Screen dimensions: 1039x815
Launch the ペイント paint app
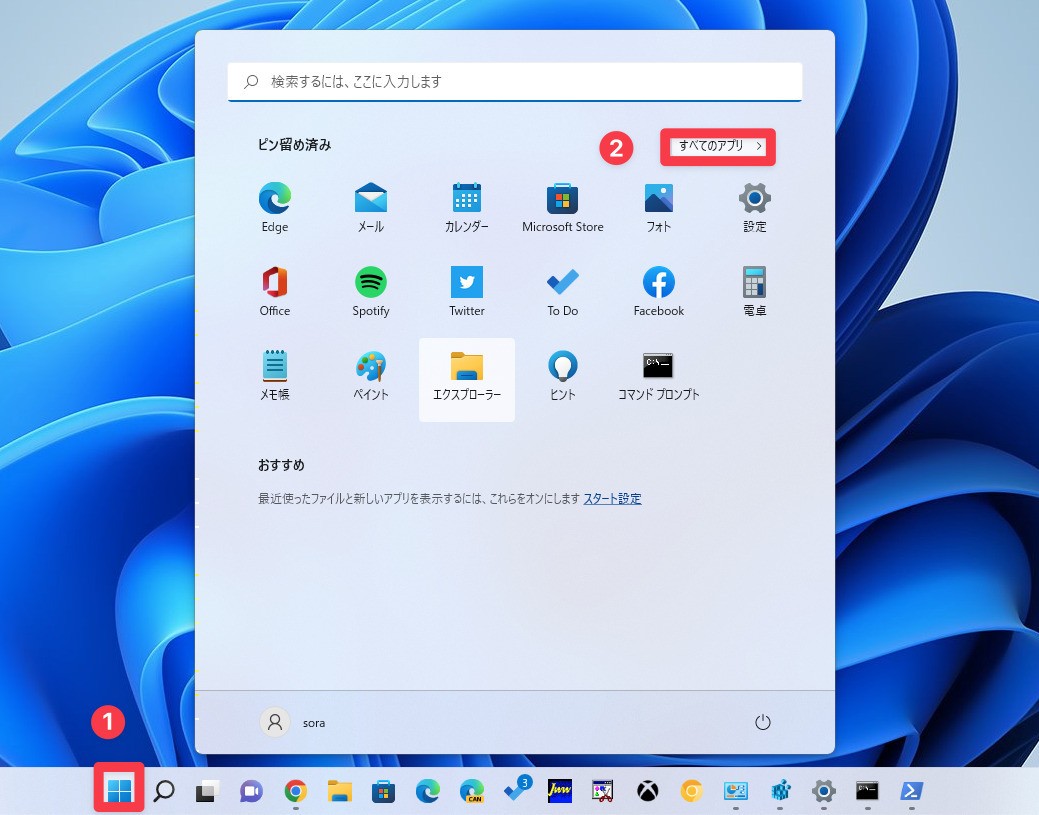tap(371, 375)
